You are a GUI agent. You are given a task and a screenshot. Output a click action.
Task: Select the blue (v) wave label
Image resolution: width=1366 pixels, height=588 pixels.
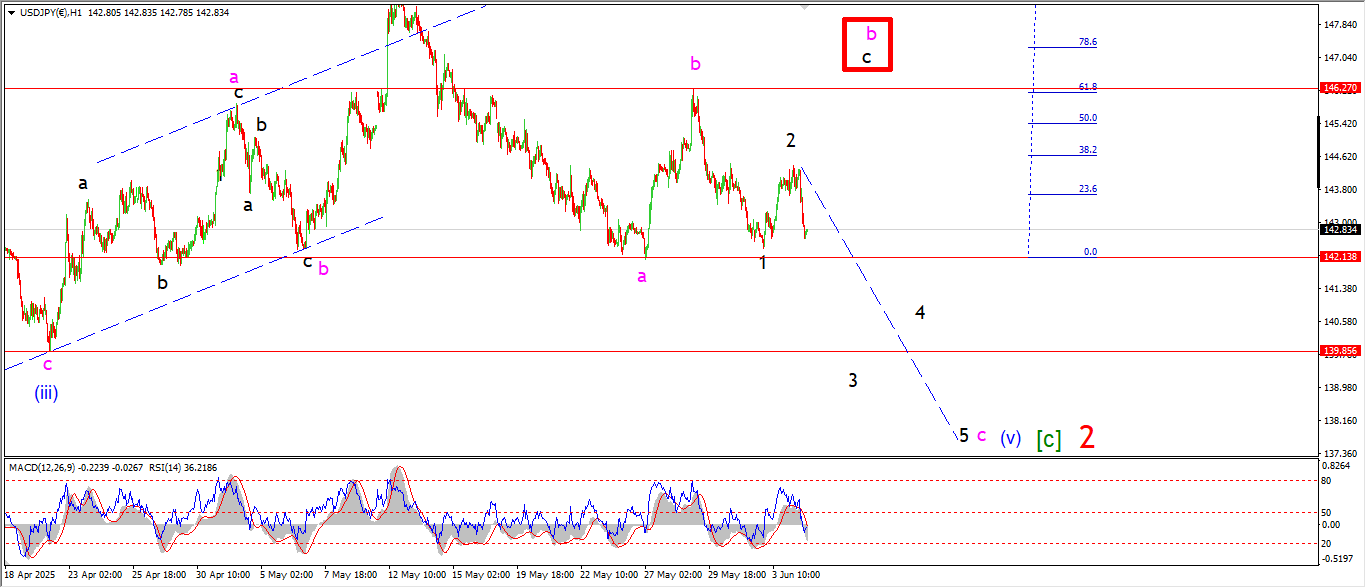(1011, 438)
